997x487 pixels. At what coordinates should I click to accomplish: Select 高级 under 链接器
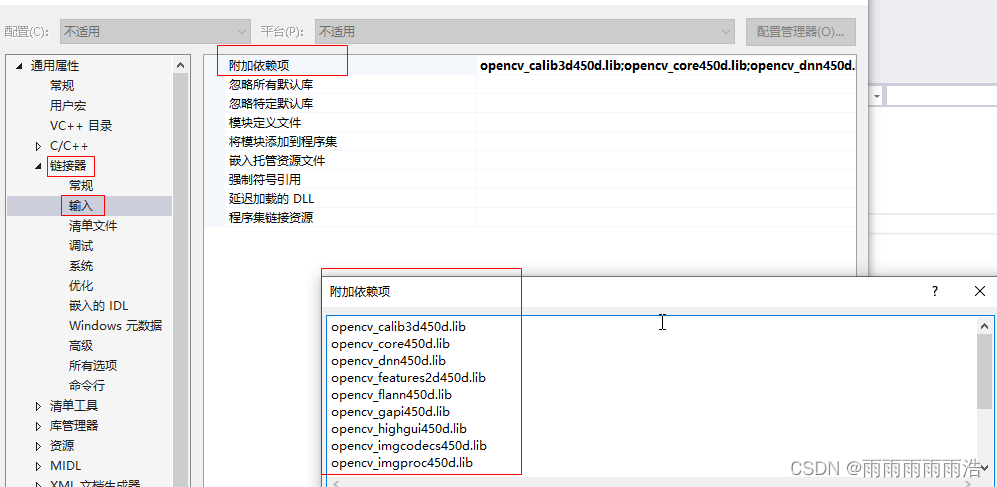[x=81, y=346]
